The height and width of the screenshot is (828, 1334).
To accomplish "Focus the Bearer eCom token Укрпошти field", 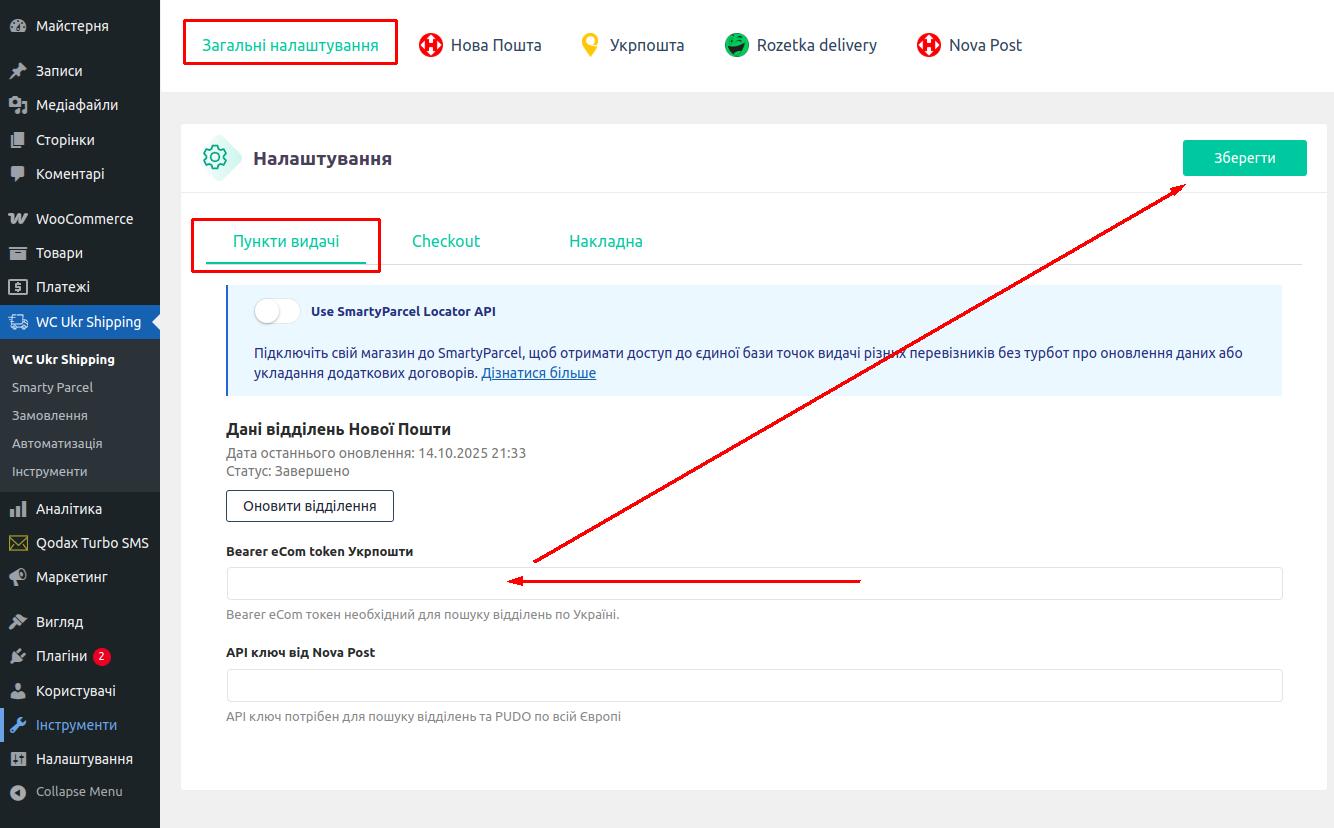I will (754, 584).
